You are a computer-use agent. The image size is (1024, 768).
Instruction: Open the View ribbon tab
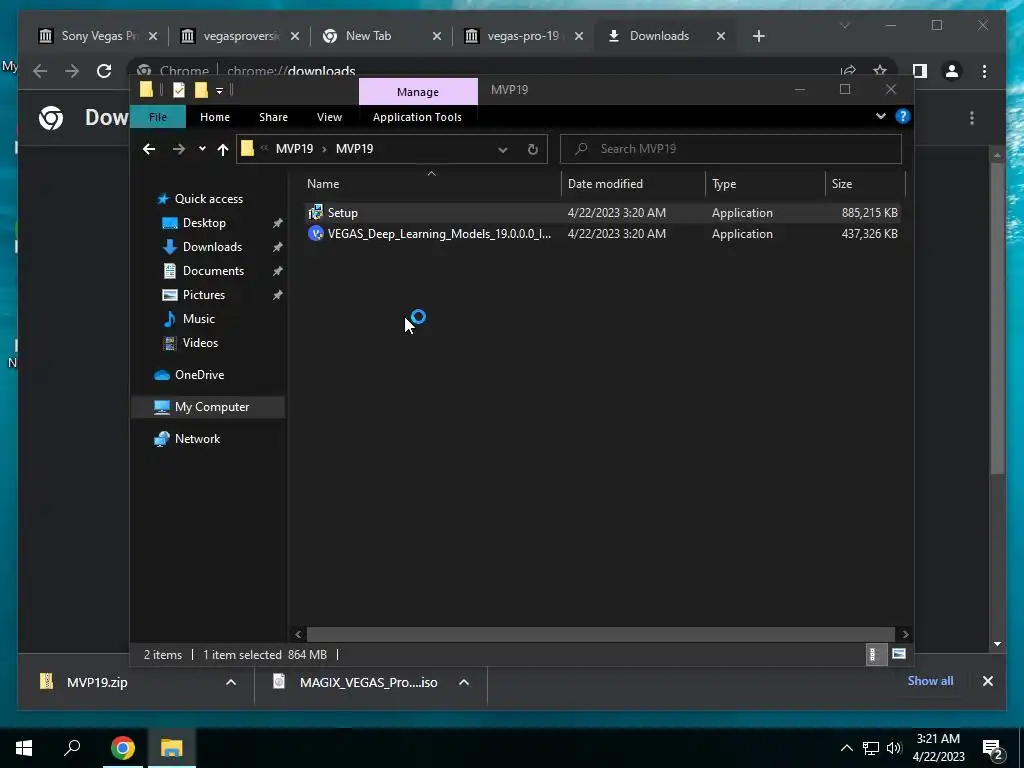point(329,117)
